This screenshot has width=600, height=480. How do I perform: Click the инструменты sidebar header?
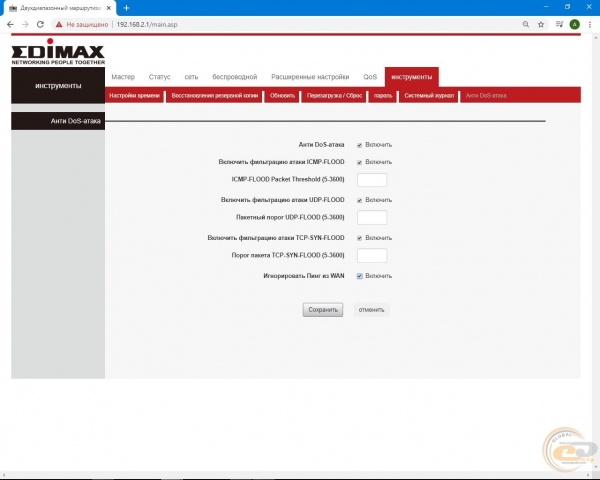coord(58,85)
